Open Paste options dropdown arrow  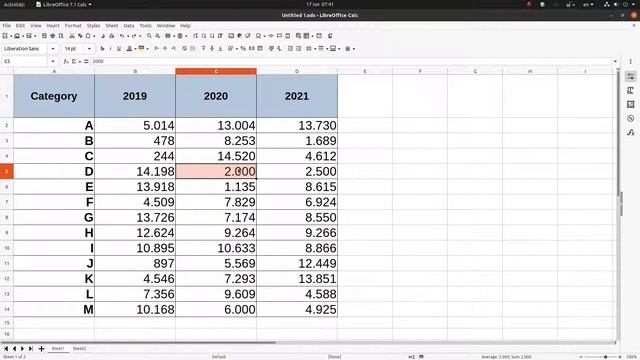[94, 36]
